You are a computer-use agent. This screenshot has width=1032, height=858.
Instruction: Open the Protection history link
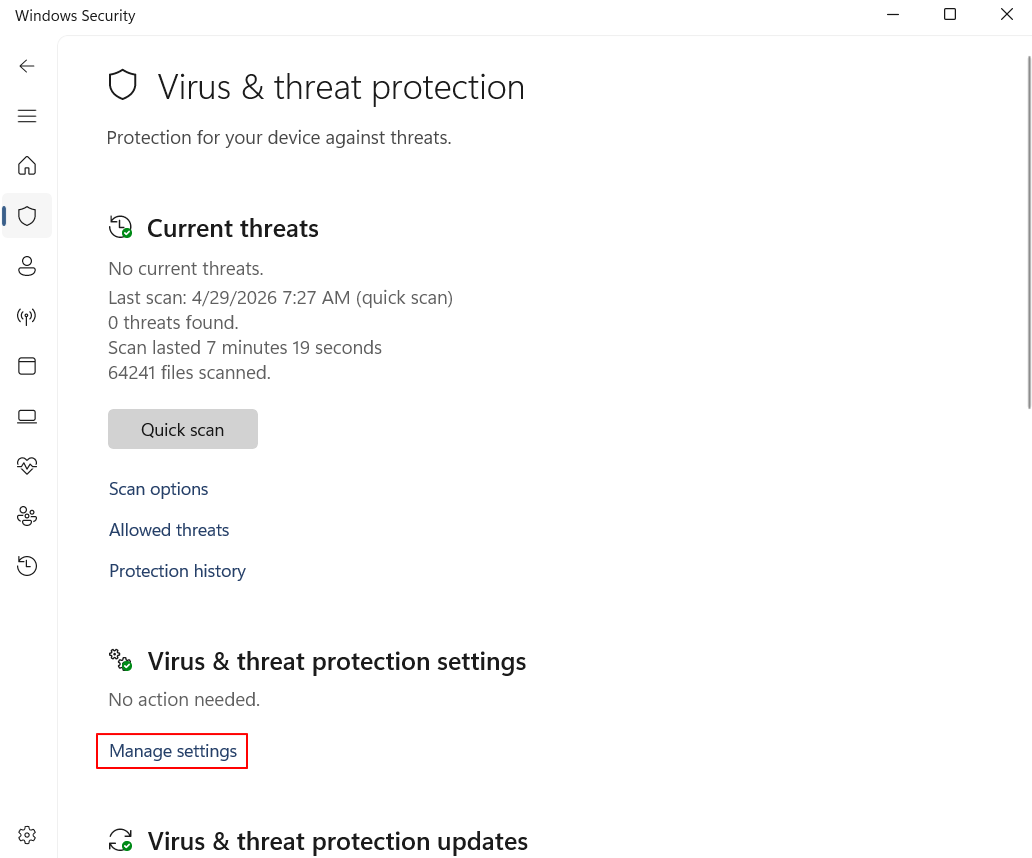[x=177, y=571]
